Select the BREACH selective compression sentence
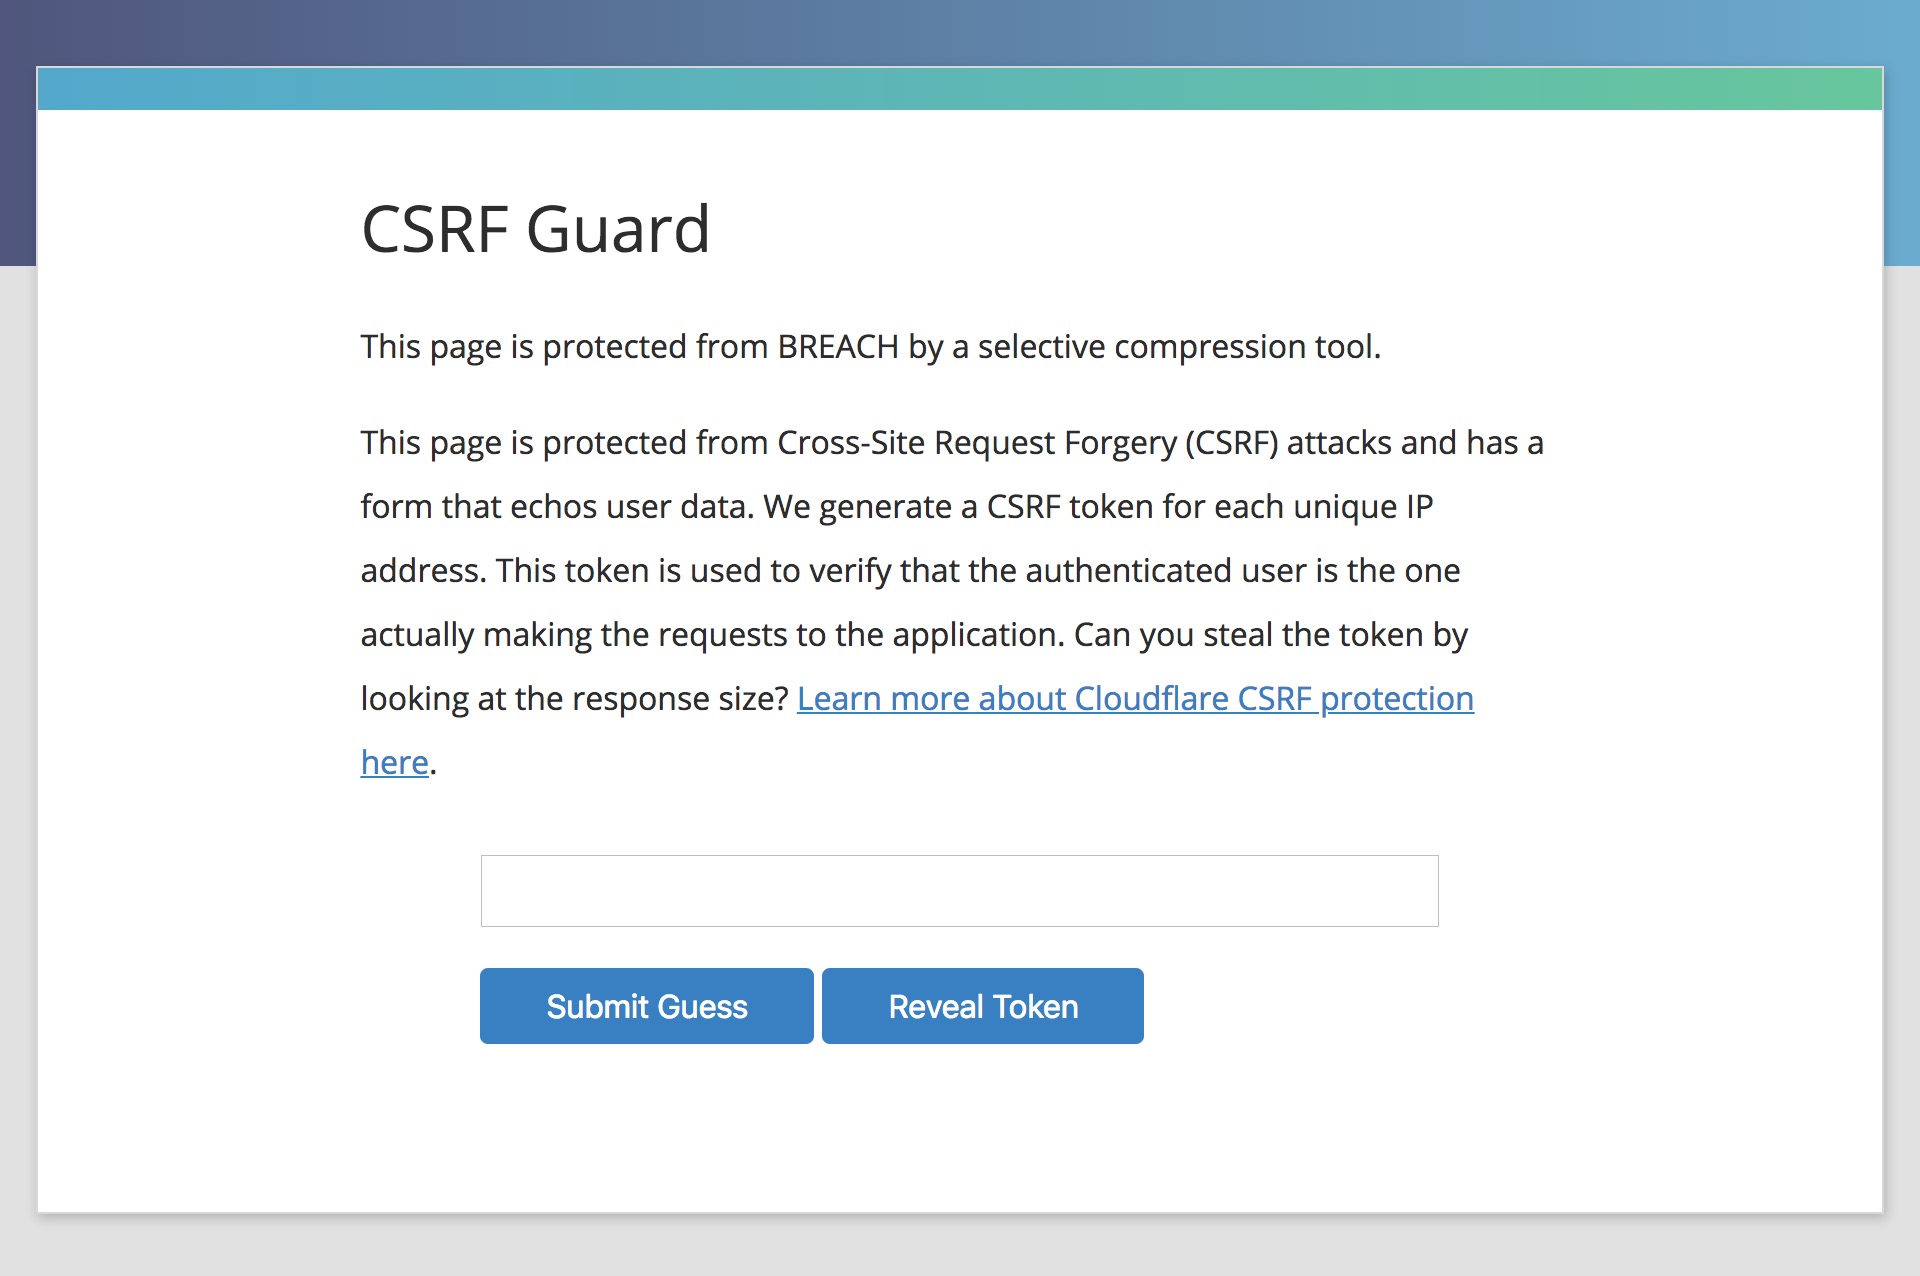The height and width of the screenshot is (1276, 1920). coord(870,347)
